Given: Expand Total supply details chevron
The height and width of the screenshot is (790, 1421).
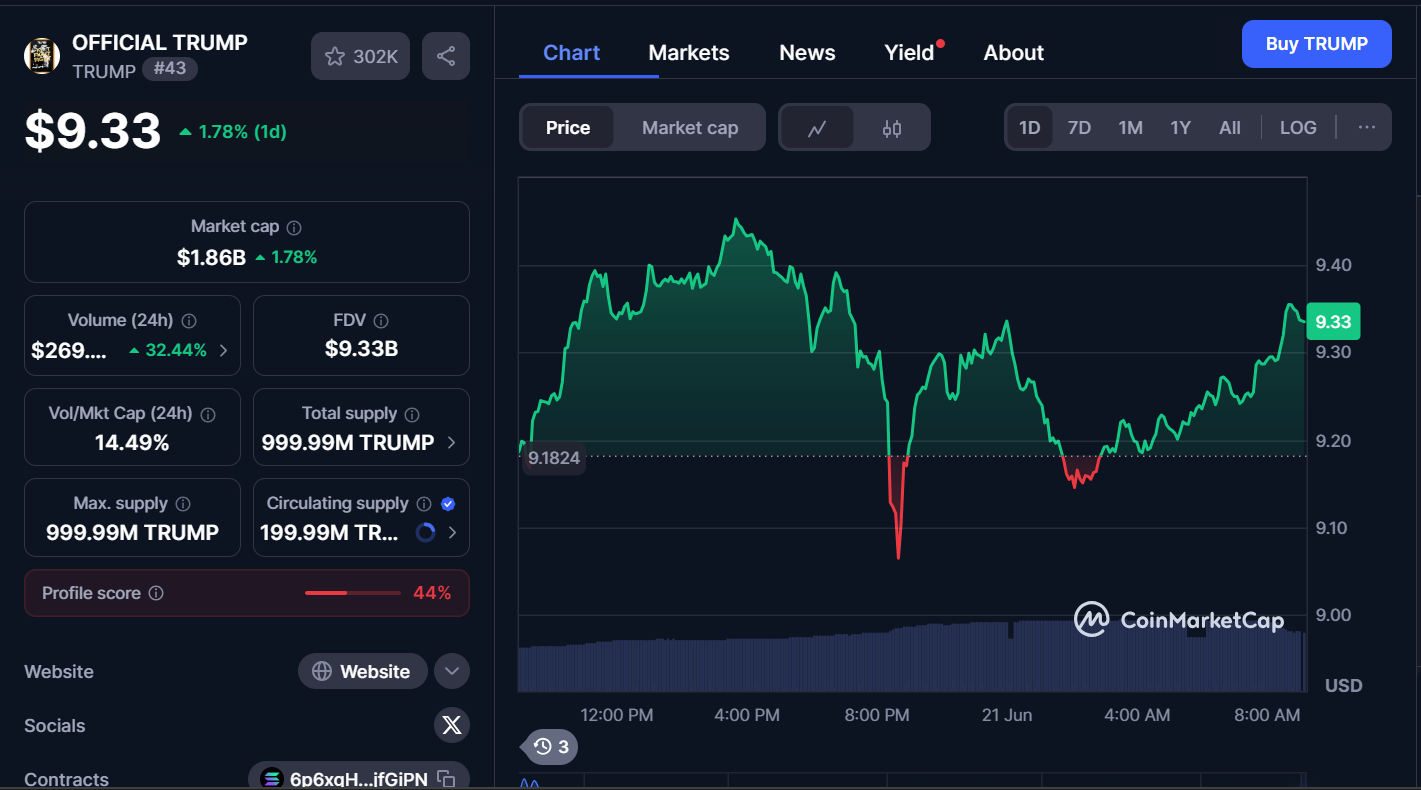Looking at the screenshot, I should pyautogui.click(x=452, y=443).
